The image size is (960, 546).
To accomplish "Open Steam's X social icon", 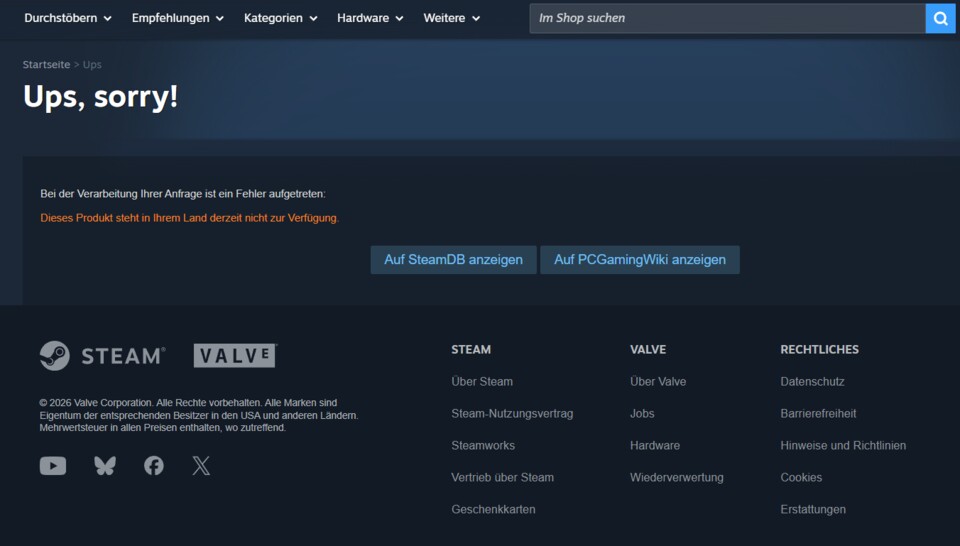I will (x=201, y=466).
